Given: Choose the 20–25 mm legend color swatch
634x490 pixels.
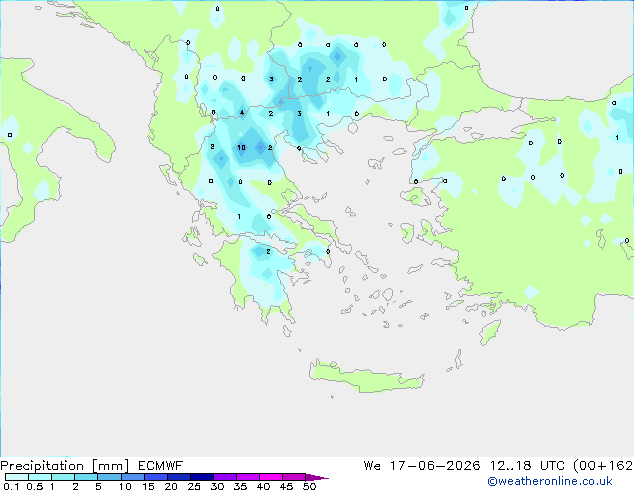Looking at the screenshot, I should (179, 477).
